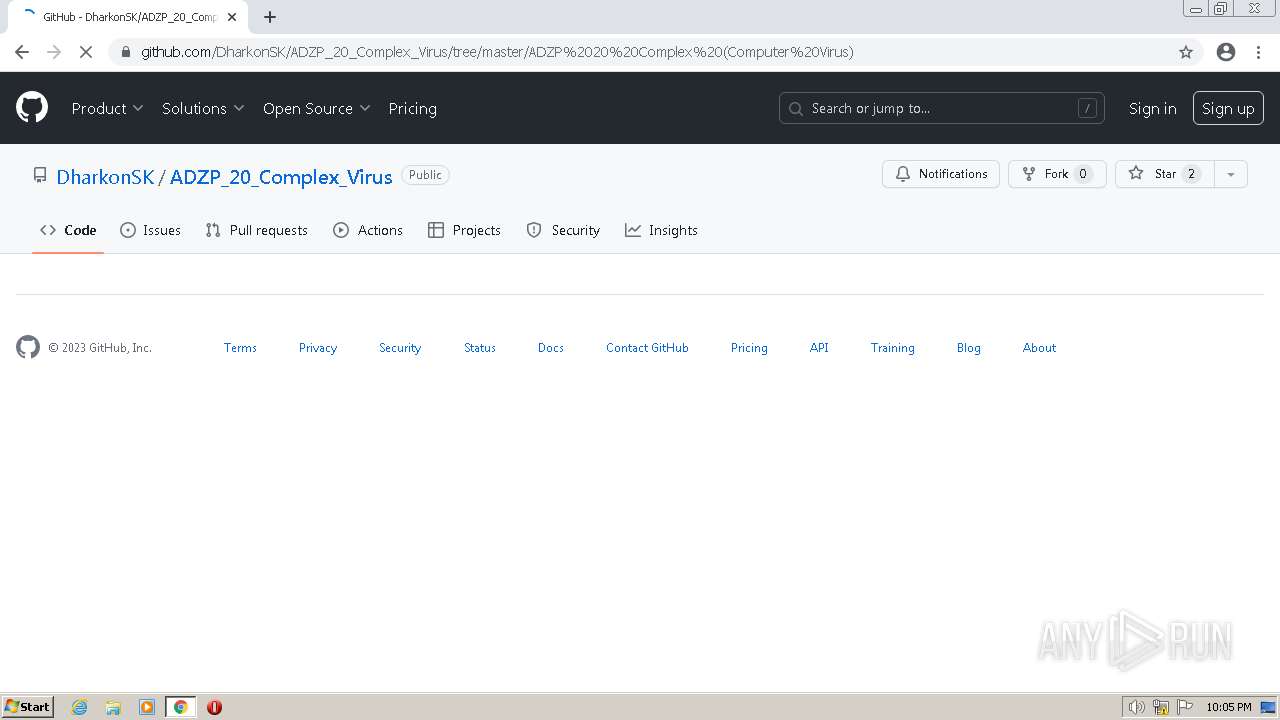The image size is (1280, 720).
Task: Open the Blog footer link
Action: [969, 348]
